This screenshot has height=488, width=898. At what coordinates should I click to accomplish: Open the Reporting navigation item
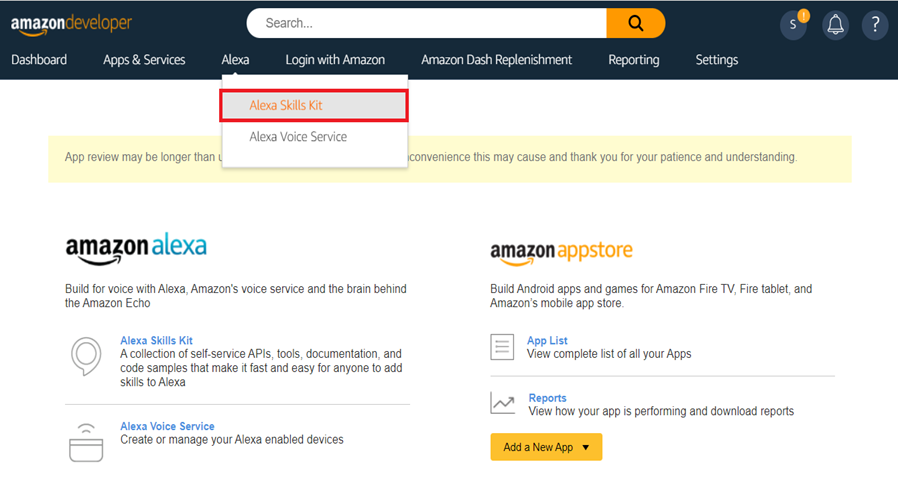click(633, 60)
